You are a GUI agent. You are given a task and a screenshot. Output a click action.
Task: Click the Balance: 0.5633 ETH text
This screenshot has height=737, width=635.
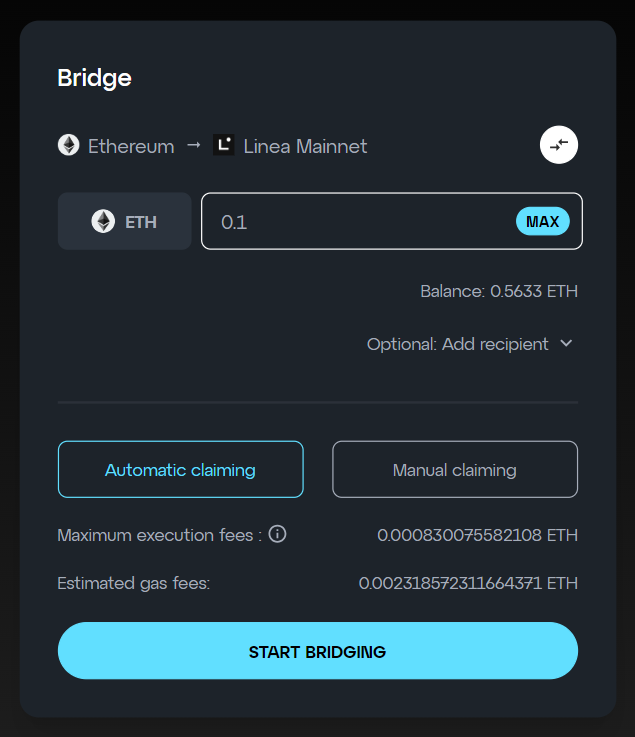[x=499, y=291]
